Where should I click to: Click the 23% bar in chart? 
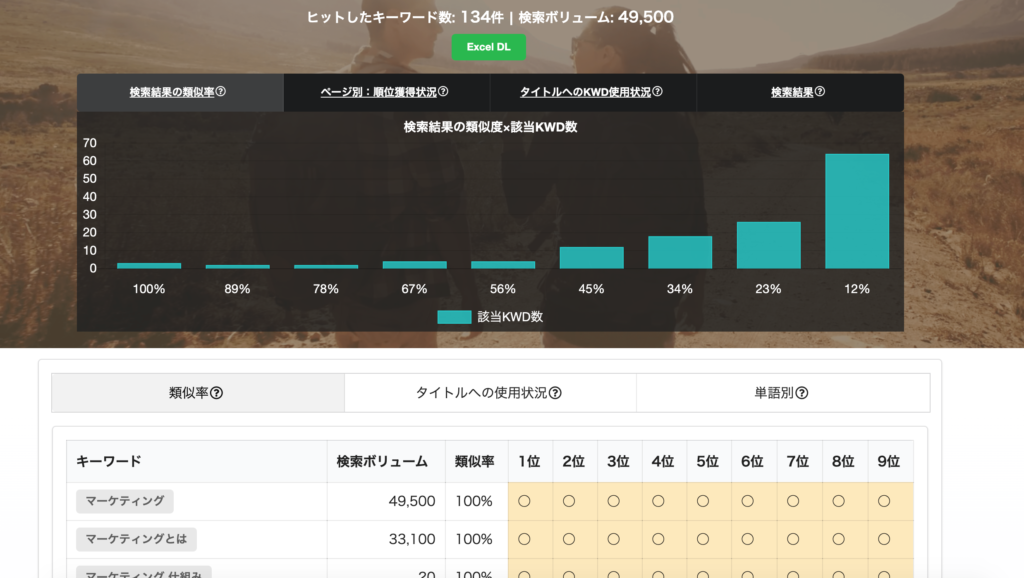(769, 245)
